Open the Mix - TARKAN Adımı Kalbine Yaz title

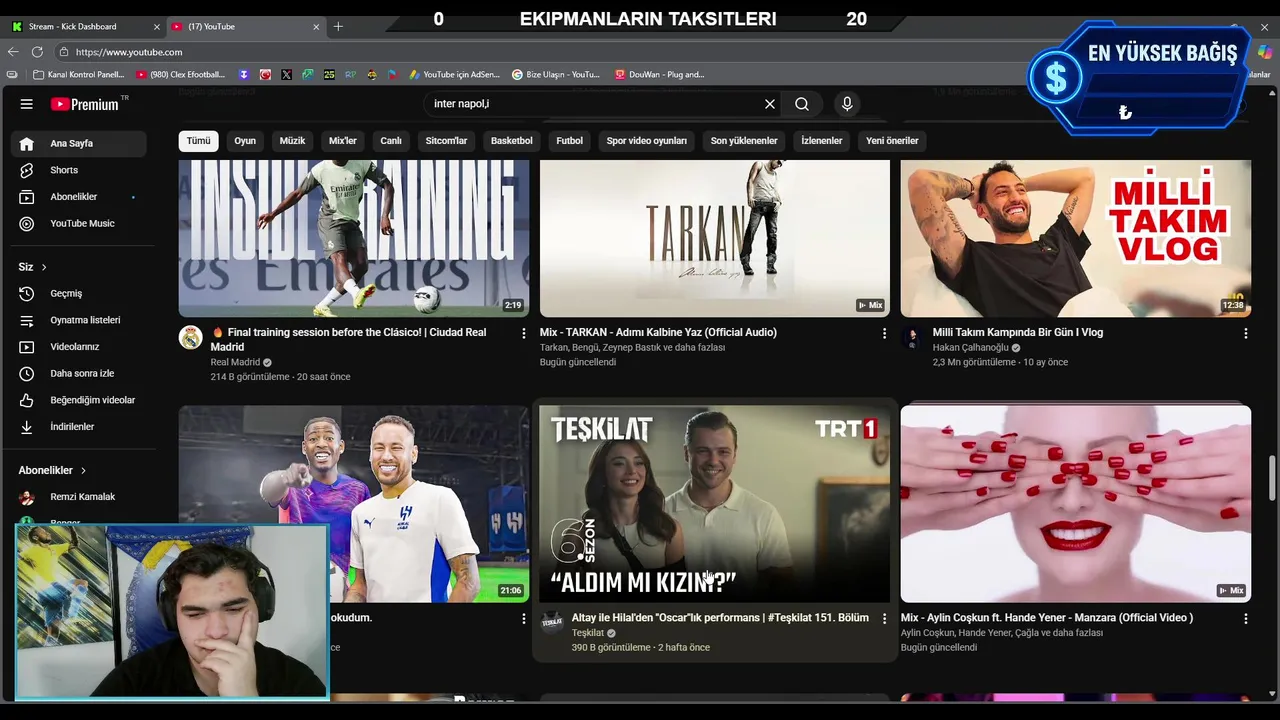pos(658,332)
